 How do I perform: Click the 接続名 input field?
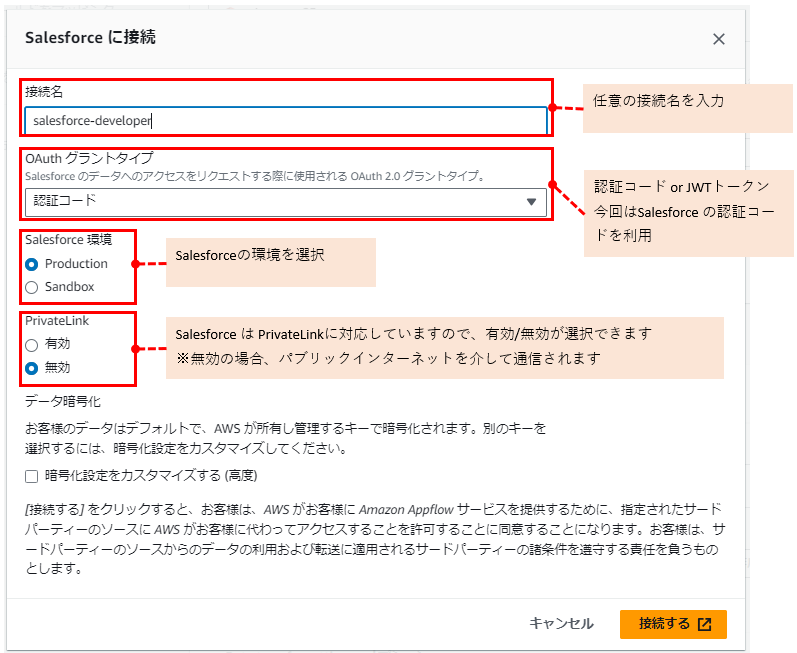pos(286,120)
